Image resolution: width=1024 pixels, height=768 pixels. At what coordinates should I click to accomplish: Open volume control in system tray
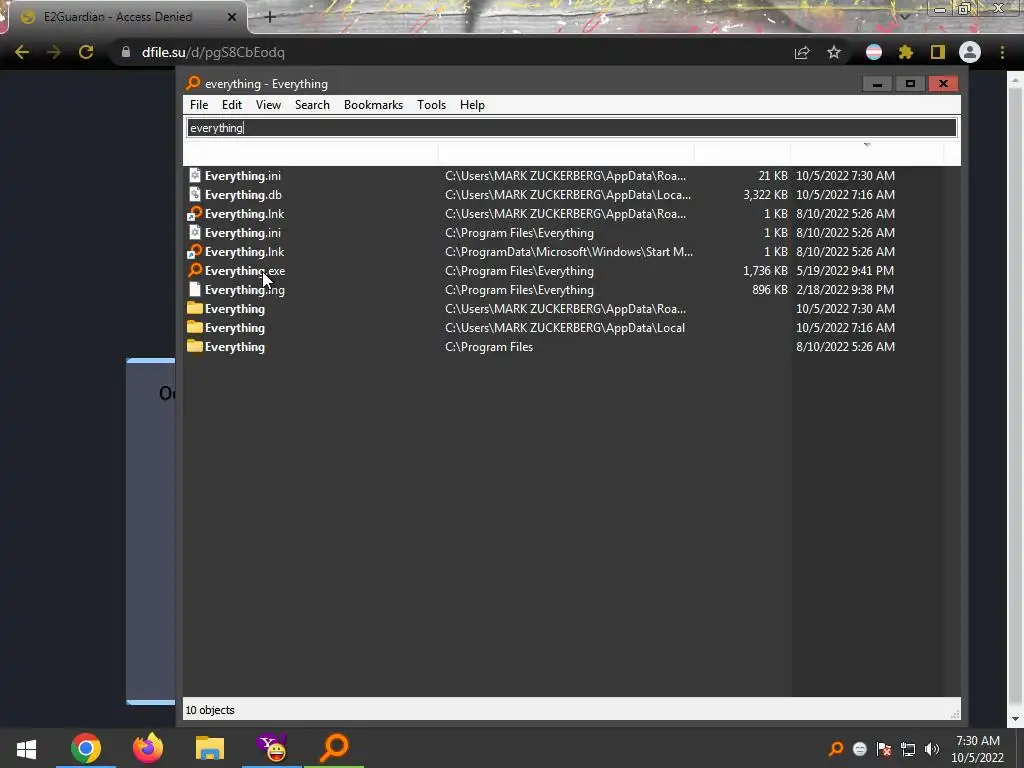(x=932, y=748)
